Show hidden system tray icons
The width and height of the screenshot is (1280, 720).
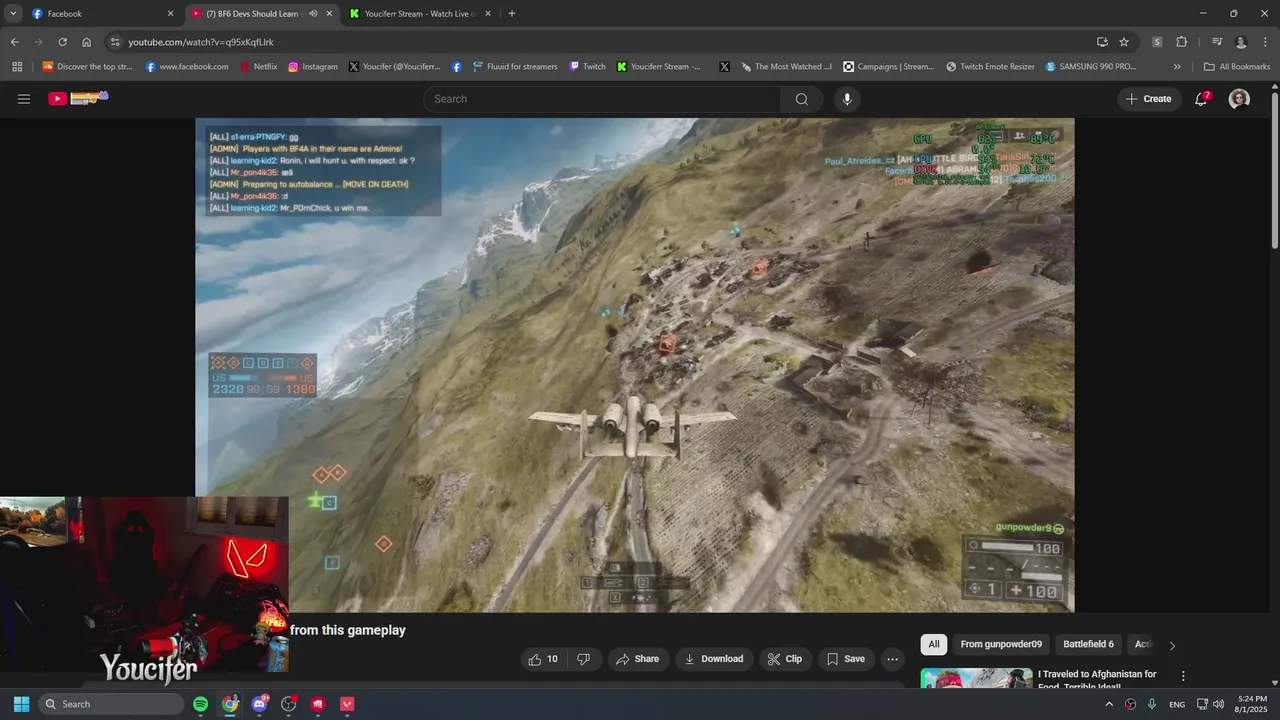1108,704
